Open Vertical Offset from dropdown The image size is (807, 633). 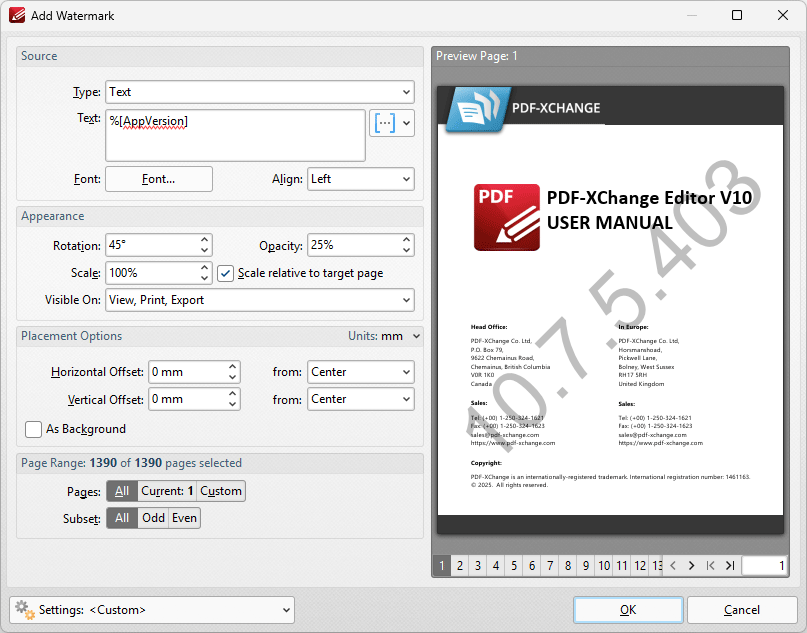point(361,399)
